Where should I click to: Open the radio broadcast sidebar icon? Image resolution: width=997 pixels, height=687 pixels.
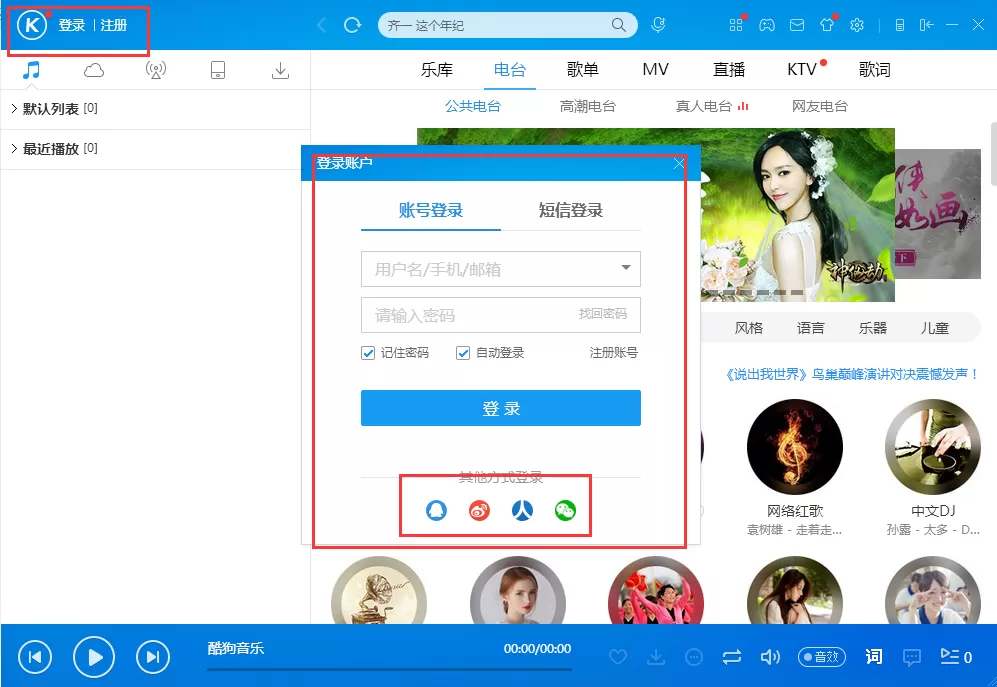(156, 70)
